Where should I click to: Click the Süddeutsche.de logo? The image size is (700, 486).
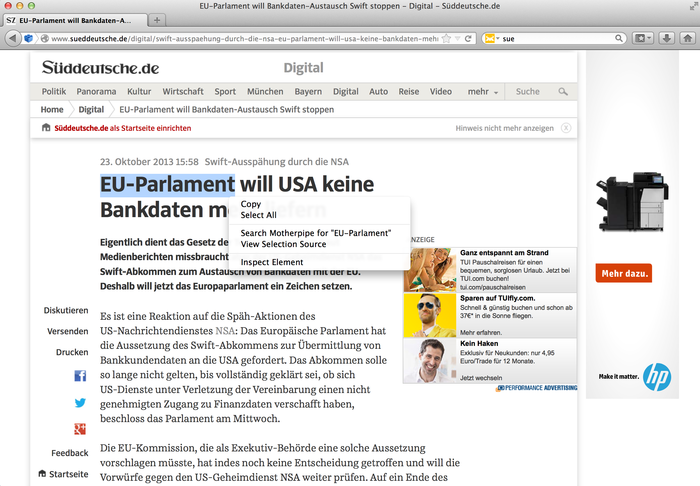(x=100, y=68)
